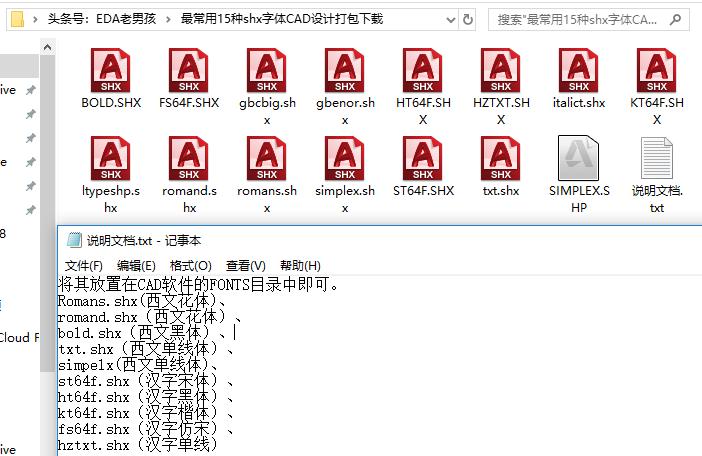
Task: Click the search magnifier icon
Action: coord(676,19)
